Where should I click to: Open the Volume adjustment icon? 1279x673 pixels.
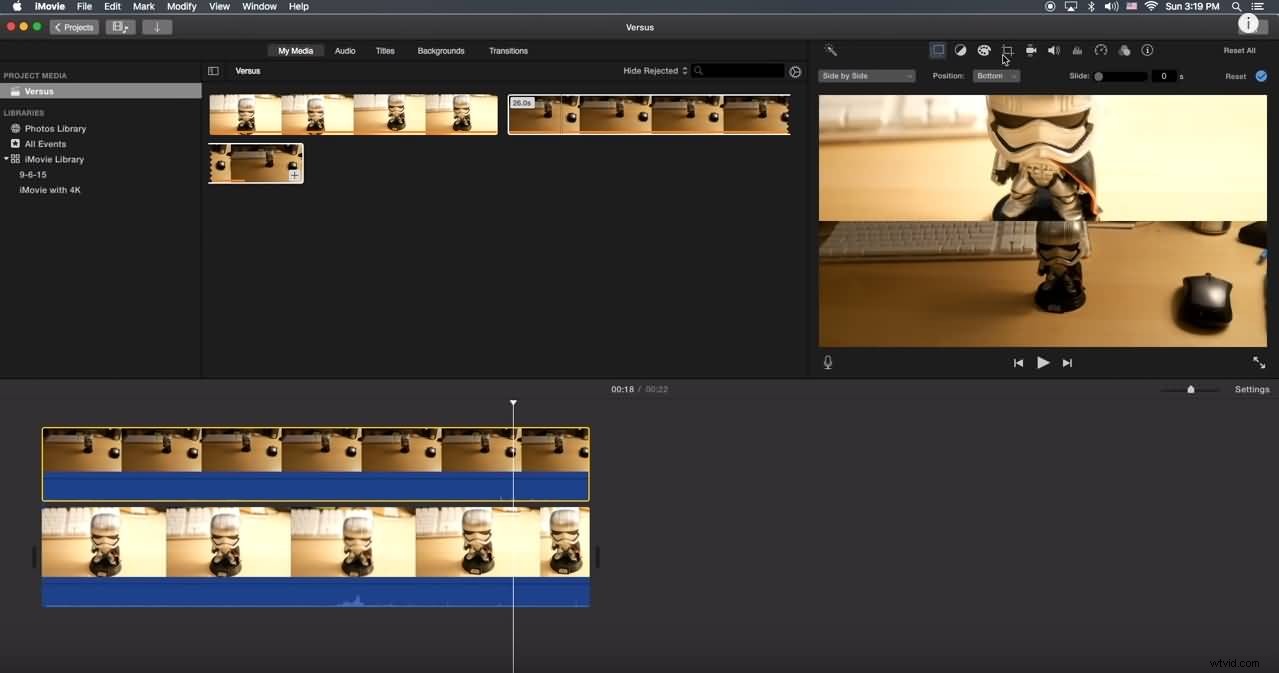click(1053, 50)
